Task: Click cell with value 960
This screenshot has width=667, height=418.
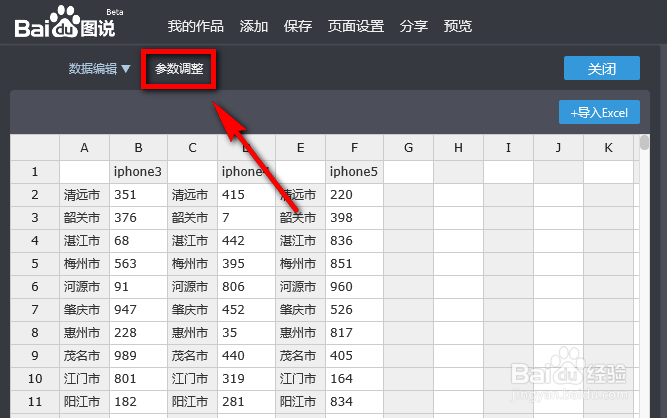Action: 354,287
